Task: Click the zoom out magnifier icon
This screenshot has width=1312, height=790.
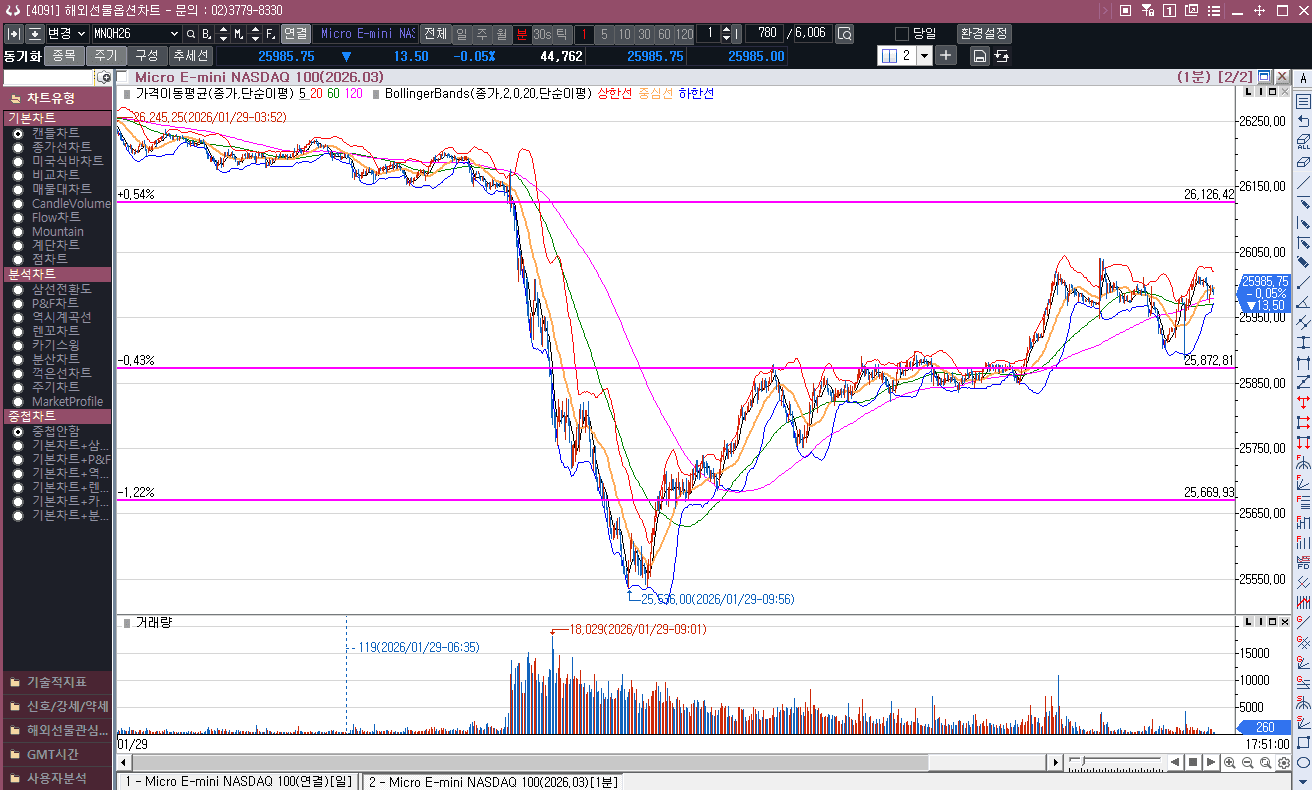Action: (1247, 763)
